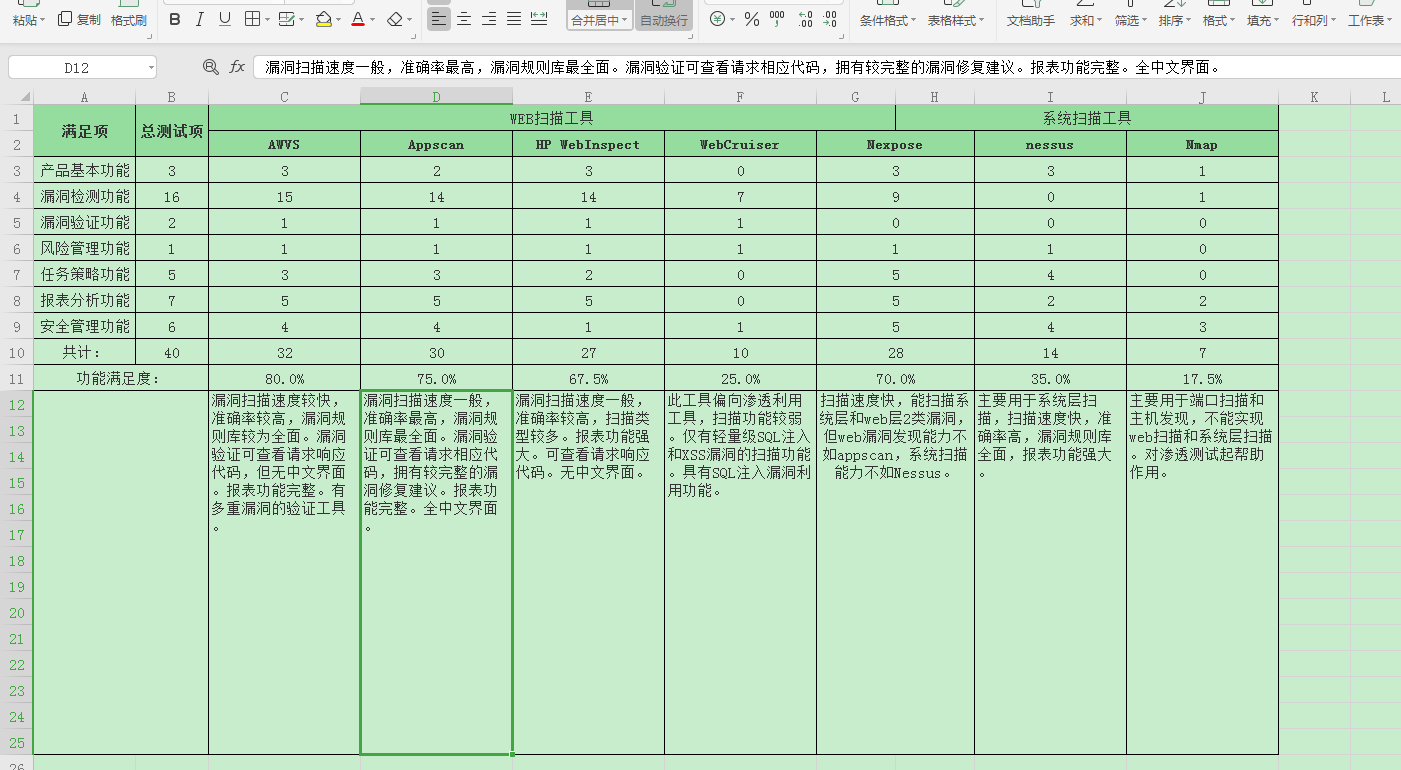Apply percent style
1401x770 pixels.
pos(752,19)
